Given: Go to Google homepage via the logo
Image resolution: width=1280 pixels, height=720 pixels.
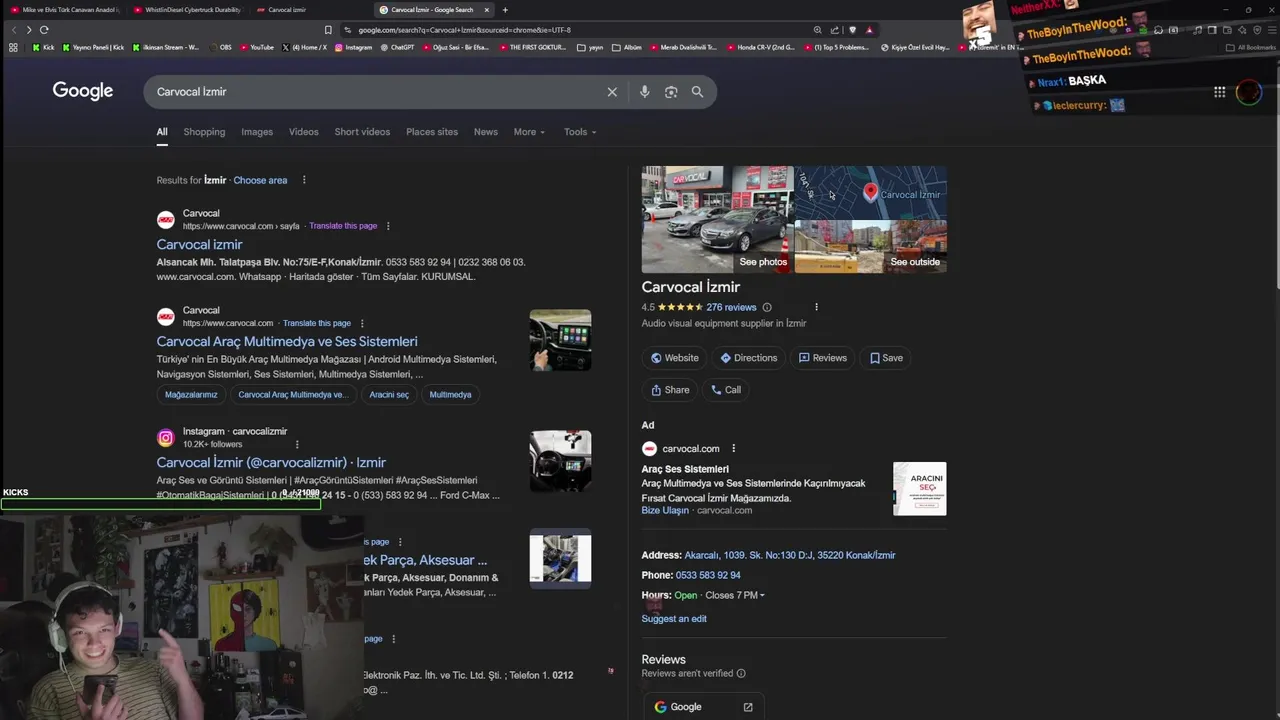Looking at the screenshot, I should pyautogui.click(x=83, y=91).
